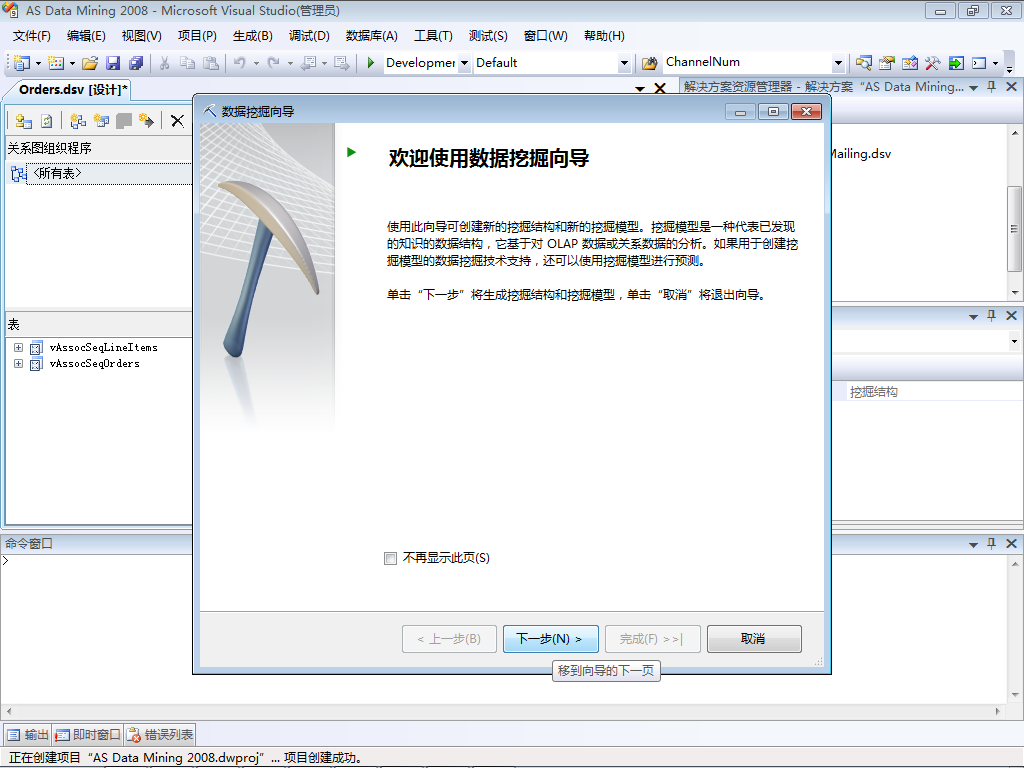
Task: Expand the vAssocSeqOrders table node
Action: (x=18, y=364)
